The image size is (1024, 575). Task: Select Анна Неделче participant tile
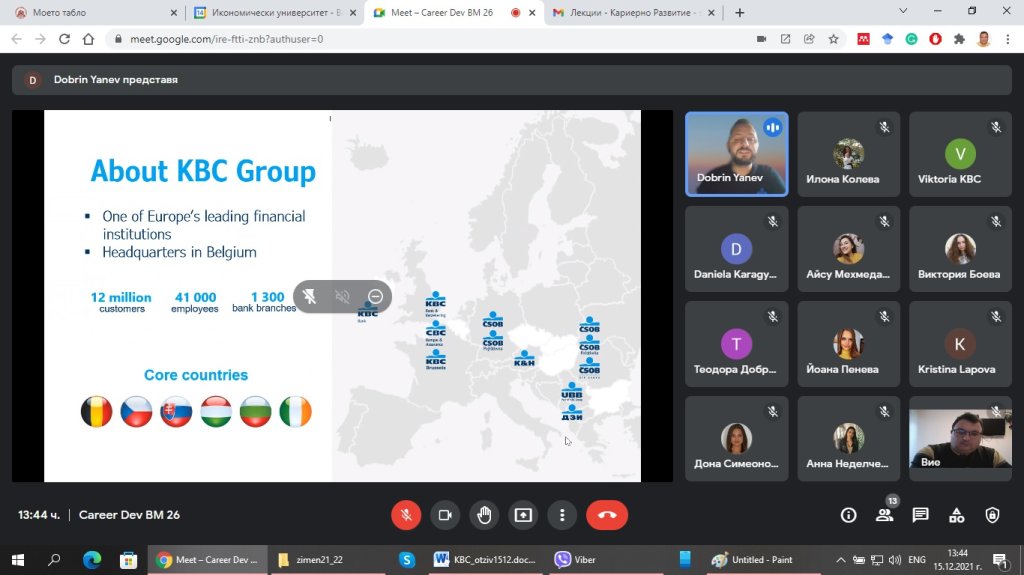(x=848, y=438)
